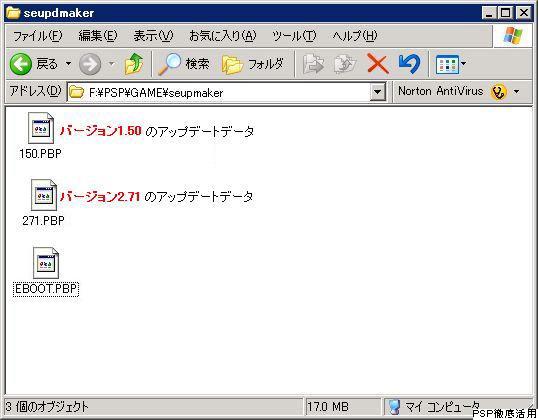Click the address path field
538x420 pixels.
coord(219,92)
